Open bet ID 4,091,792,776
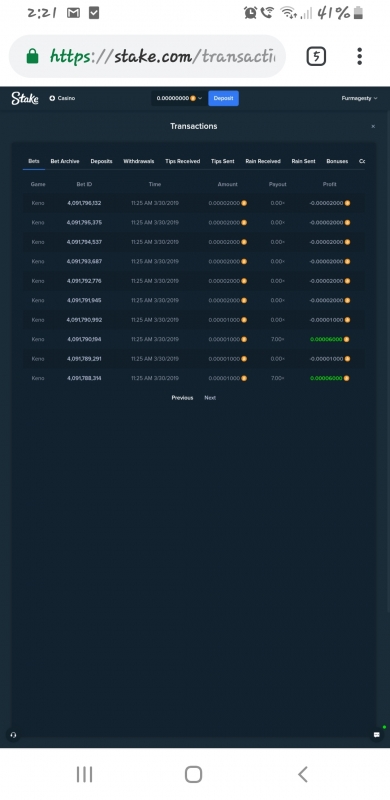The height and width of the screenshot is (800, 390). (x=84, y=281)
